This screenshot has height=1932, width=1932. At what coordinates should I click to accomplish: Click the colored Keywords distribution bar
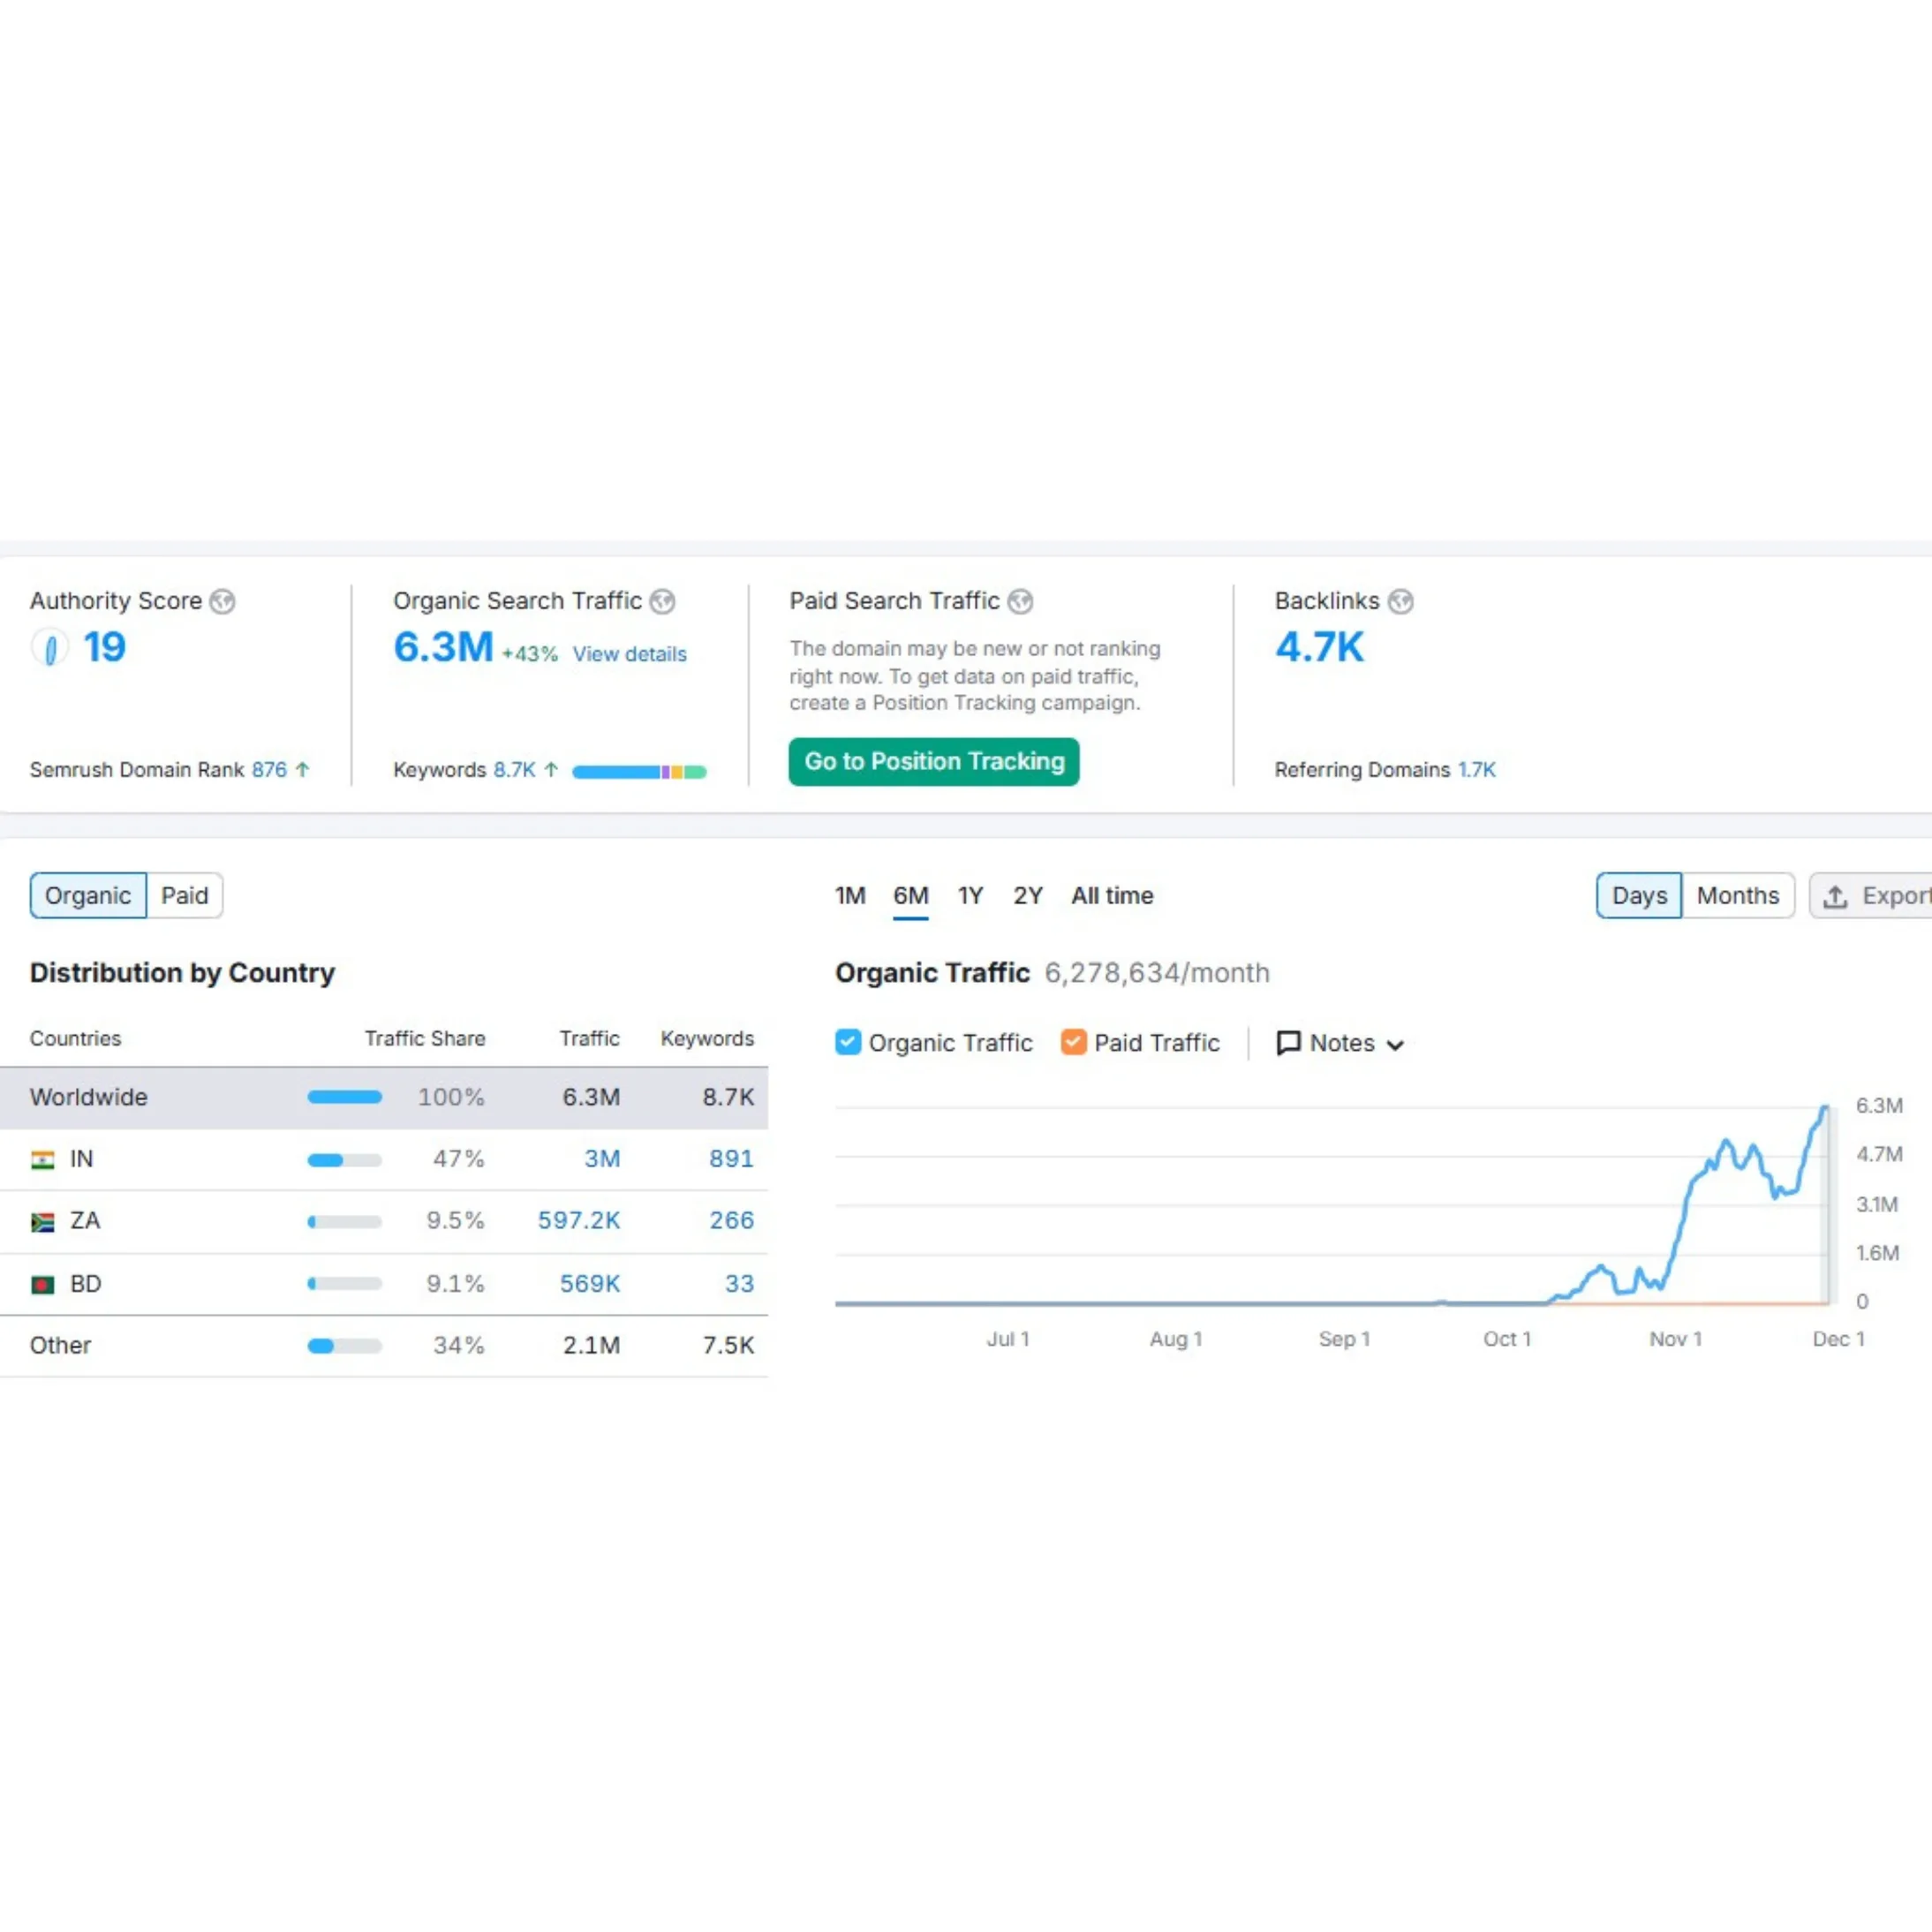pyautogui.click(x=640, y=771)
